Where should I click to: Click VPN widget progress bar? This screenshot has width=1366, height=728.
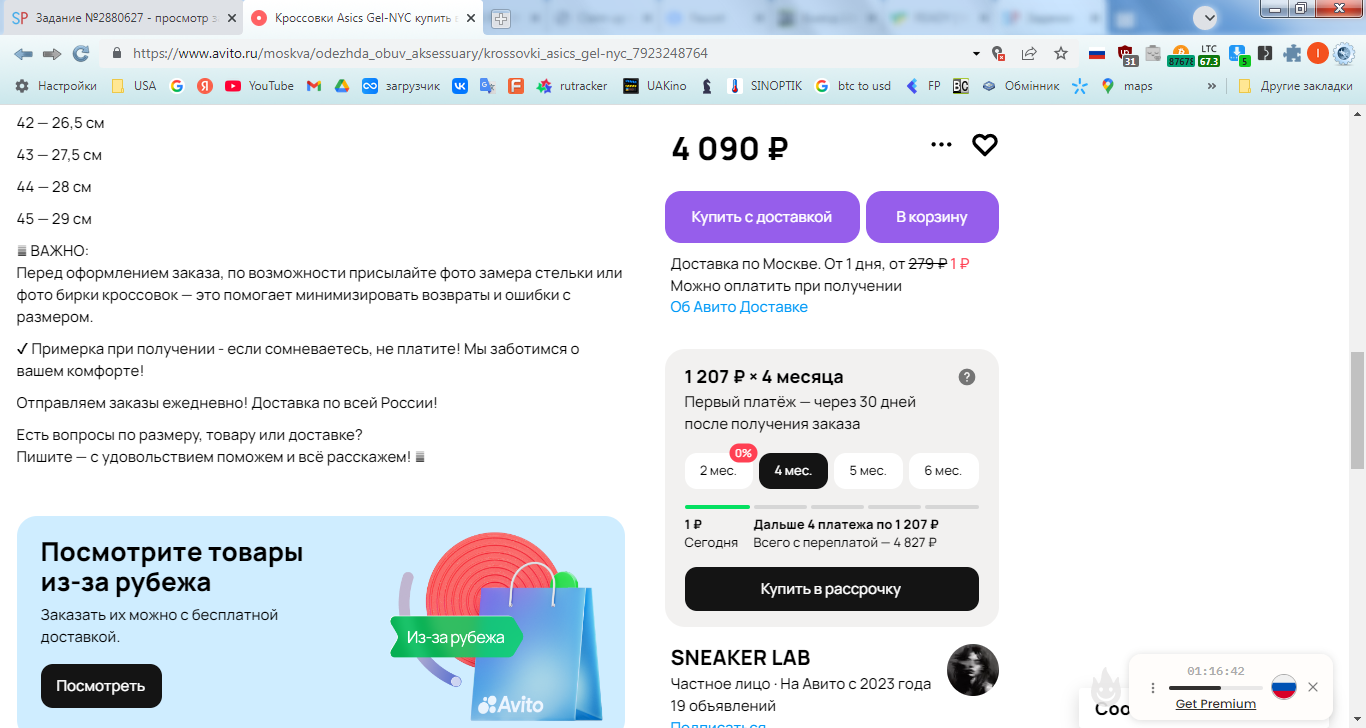[1215, 688]
